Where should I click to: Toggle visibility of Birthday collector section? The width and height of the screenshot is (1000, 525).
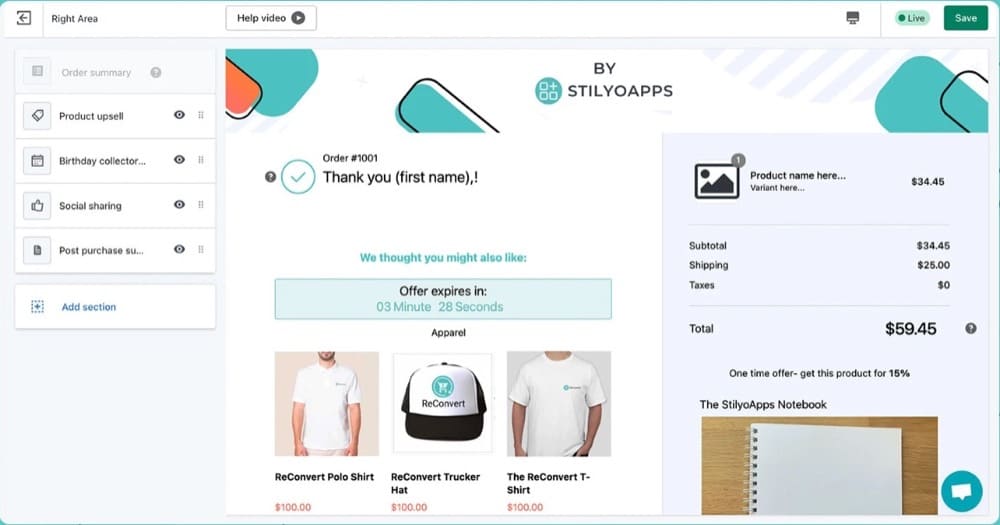[x=179, y=159]
